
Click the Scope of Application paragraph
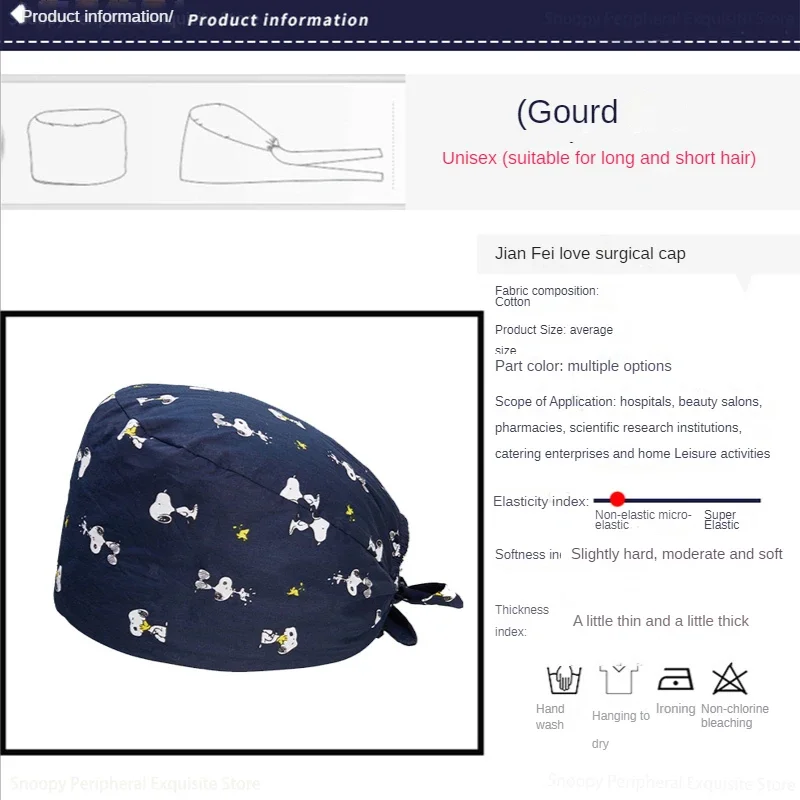pyautogui.click(x=632, y=428)
